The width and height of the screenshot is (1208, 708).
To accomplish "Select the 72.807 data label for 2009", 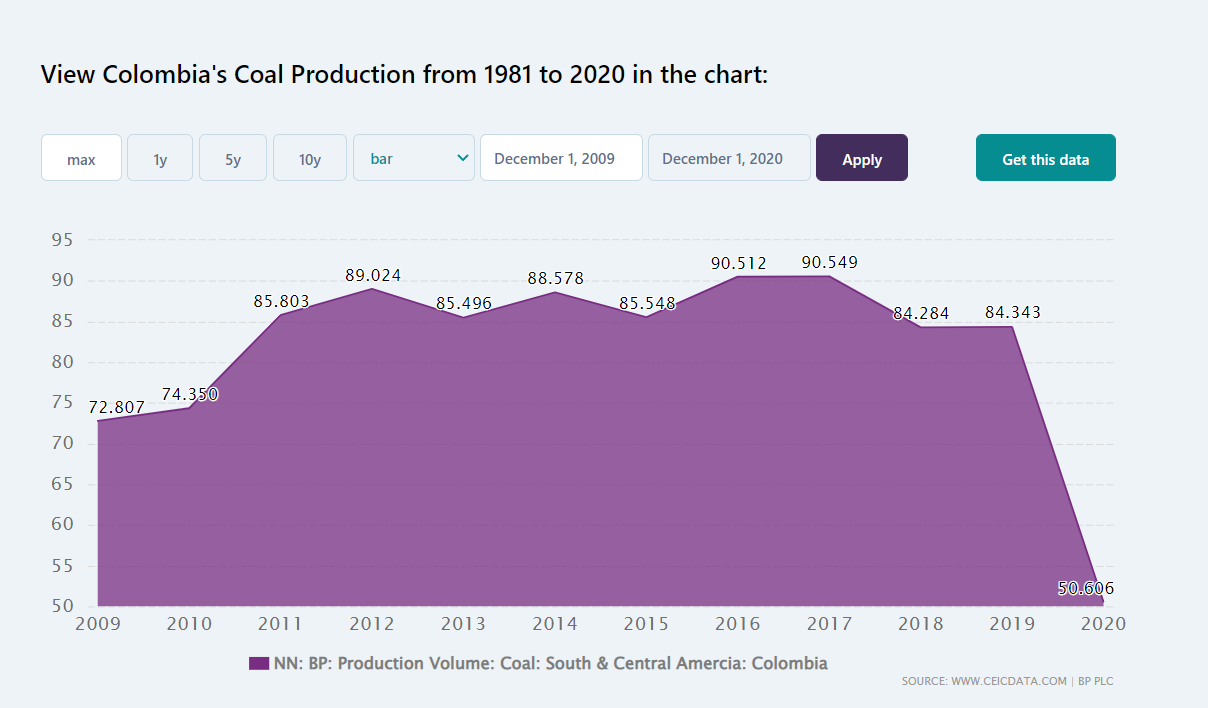I will 117,407.
